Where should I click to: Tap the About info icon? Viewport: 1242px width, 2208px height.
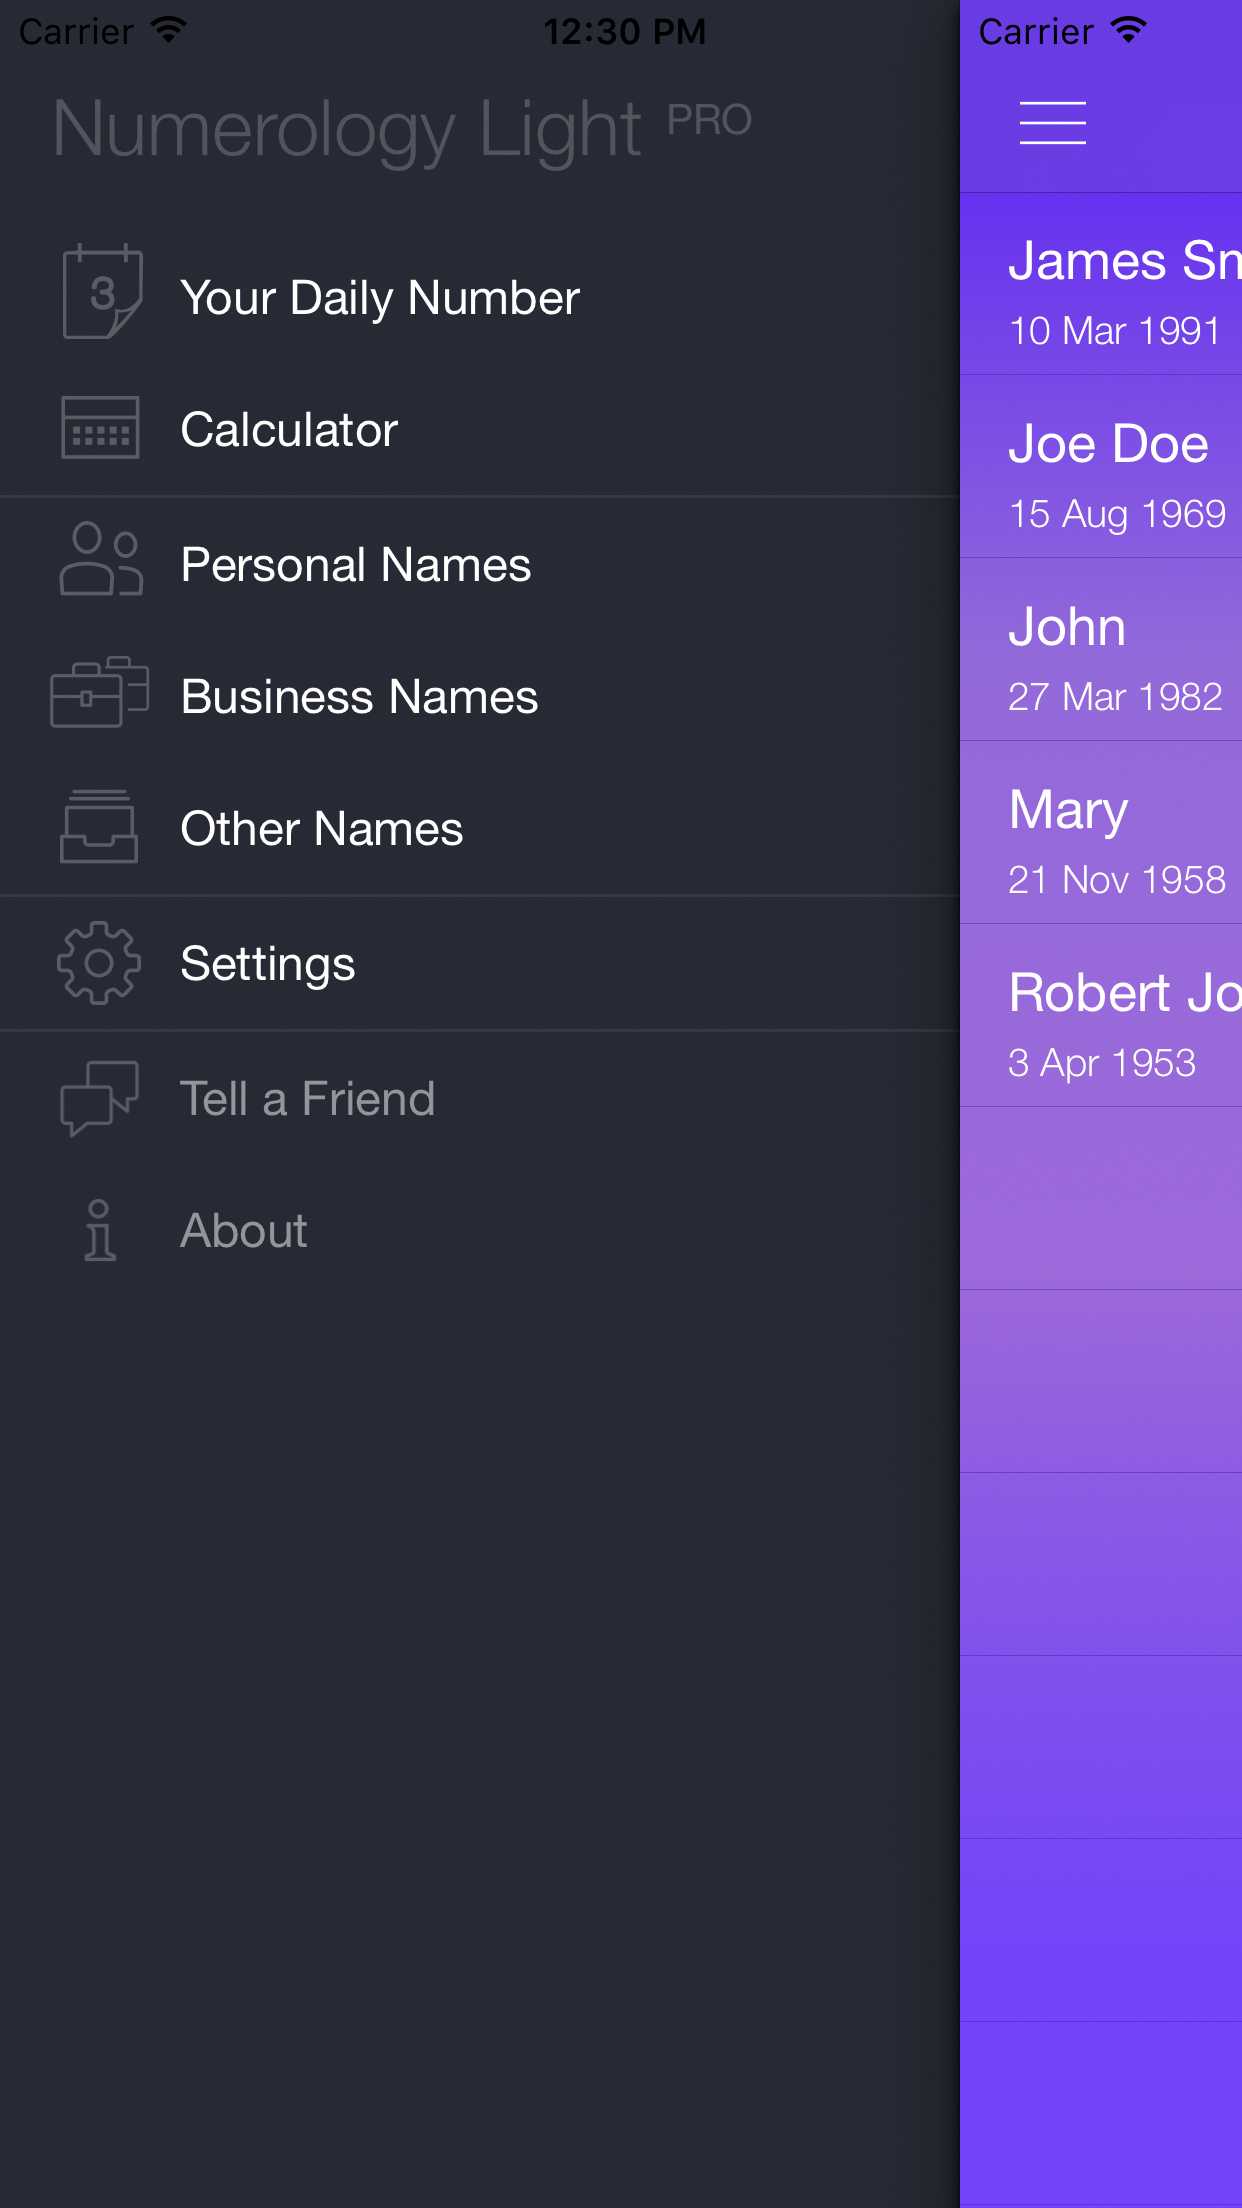[x=99, y=1230]
